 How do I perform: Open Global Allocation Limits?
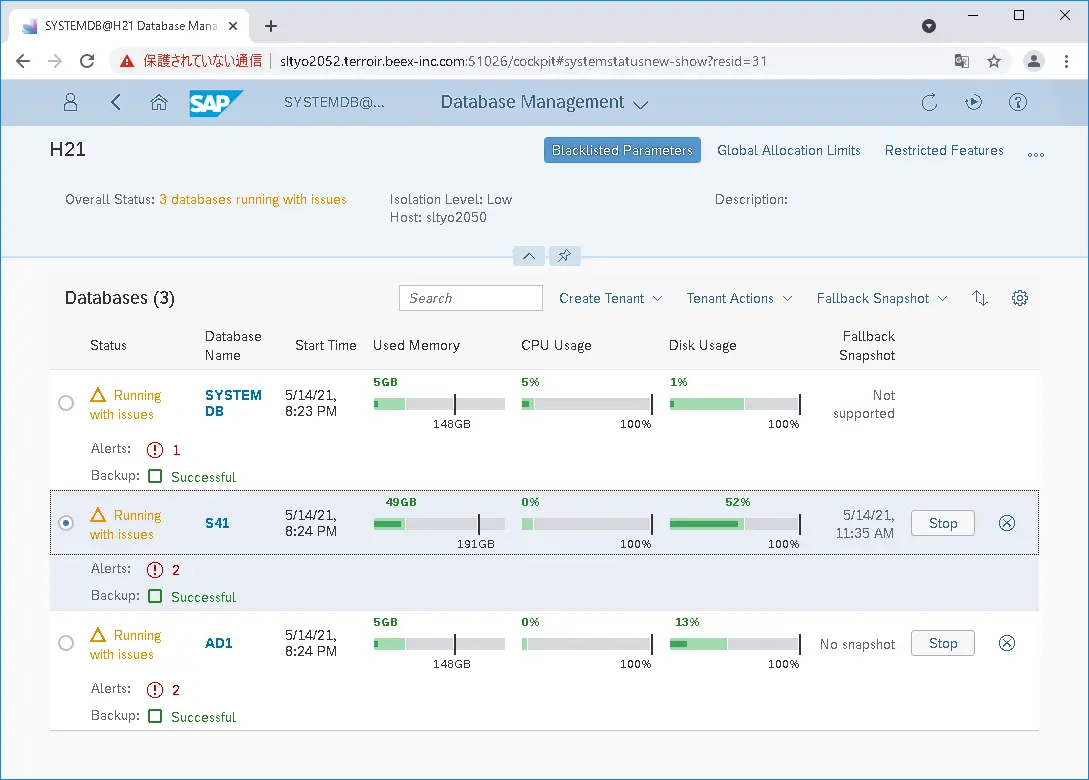(x=788, y=150)
